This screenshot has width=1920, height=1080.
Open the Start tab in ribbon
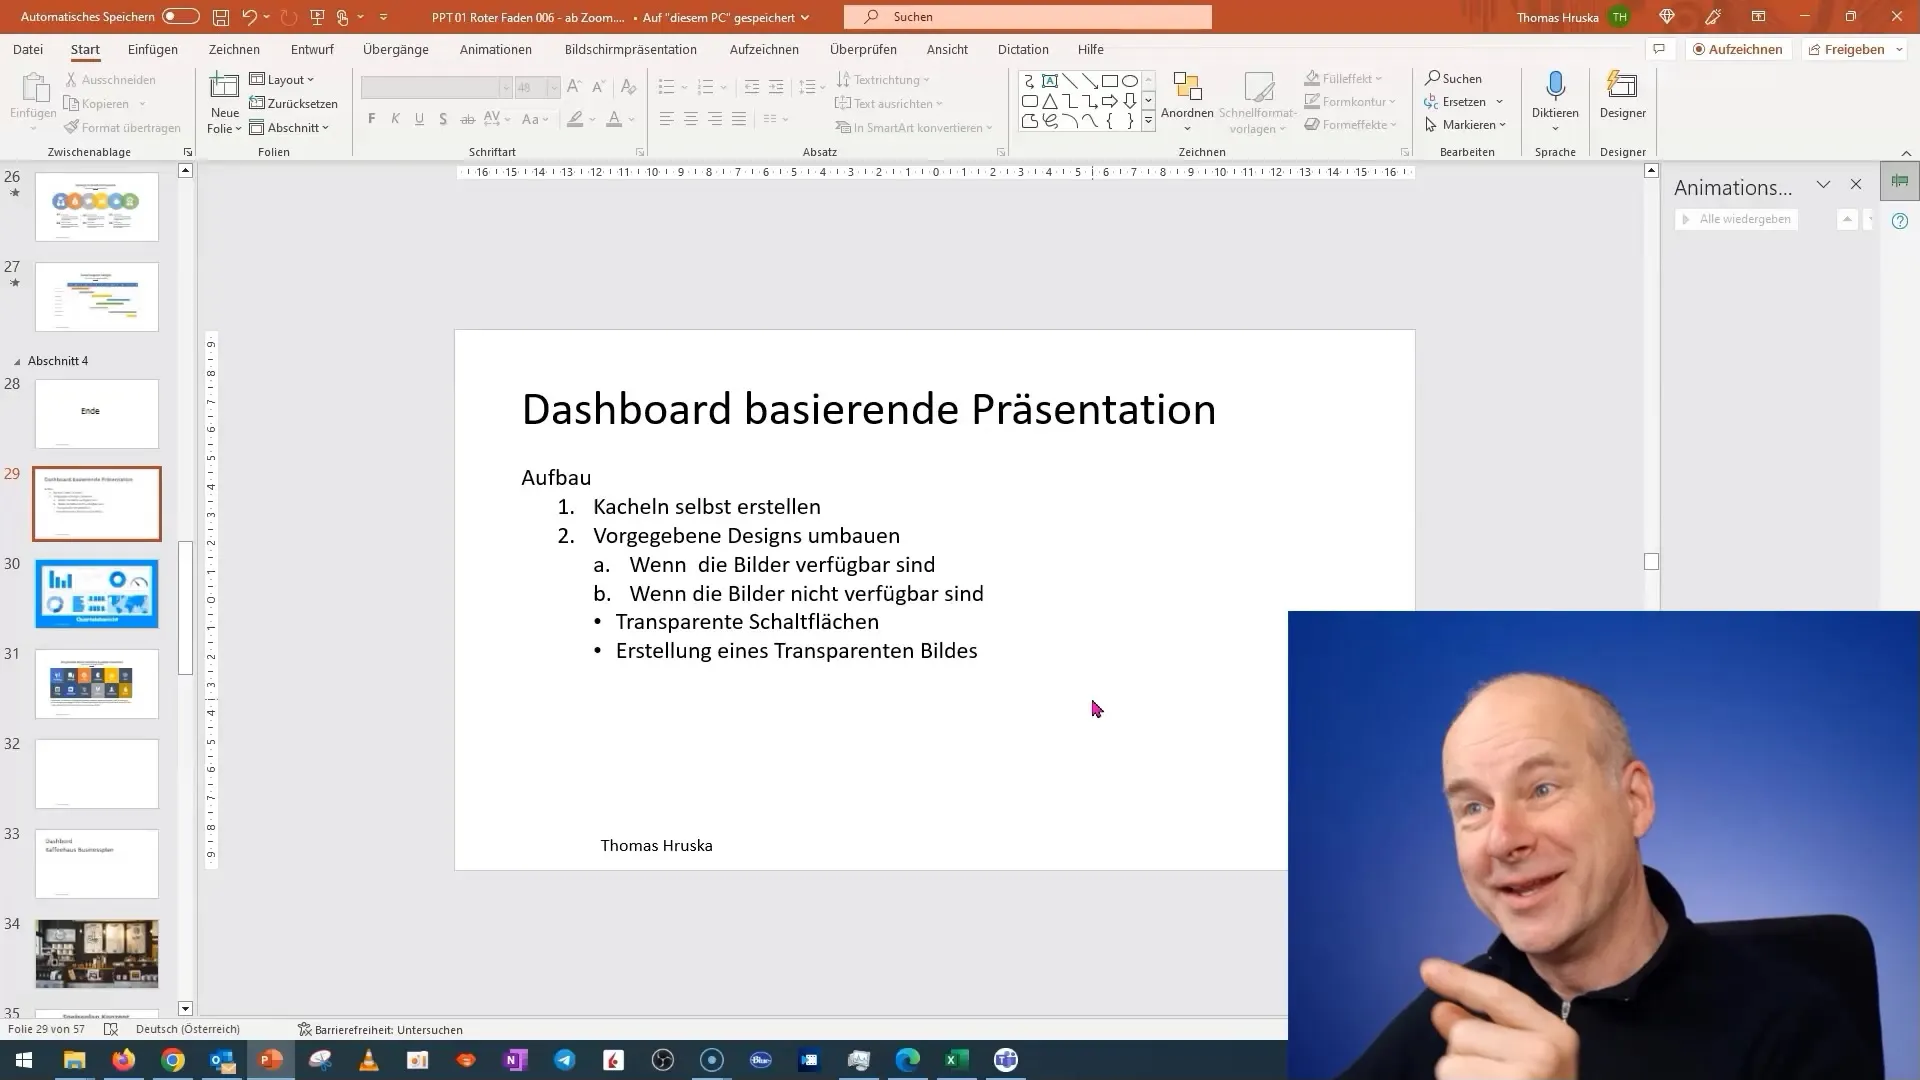click(x=84, y=49)
